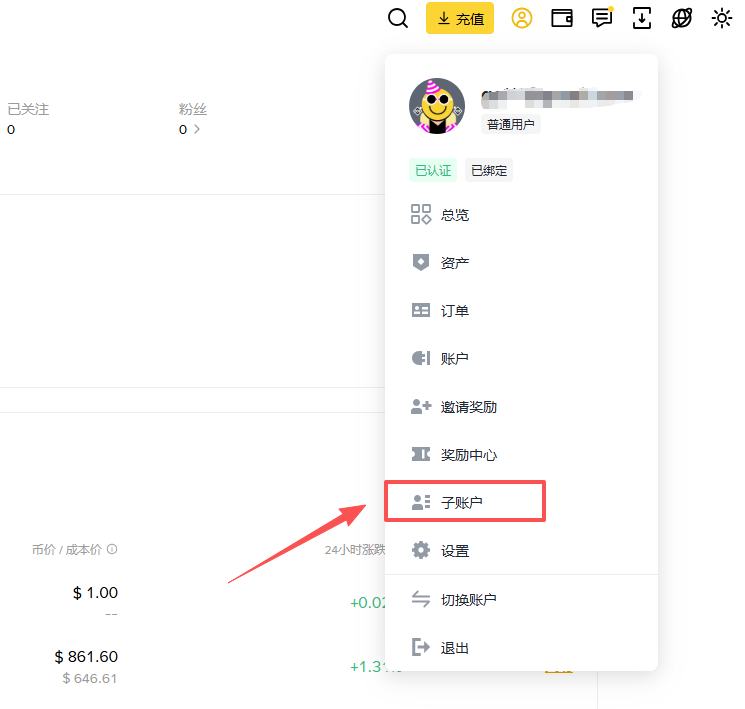Image resolution: width=745 pixels, height=709 pixels.
Task: Click the 粉丝 followers label
Action: click(192, 109)
